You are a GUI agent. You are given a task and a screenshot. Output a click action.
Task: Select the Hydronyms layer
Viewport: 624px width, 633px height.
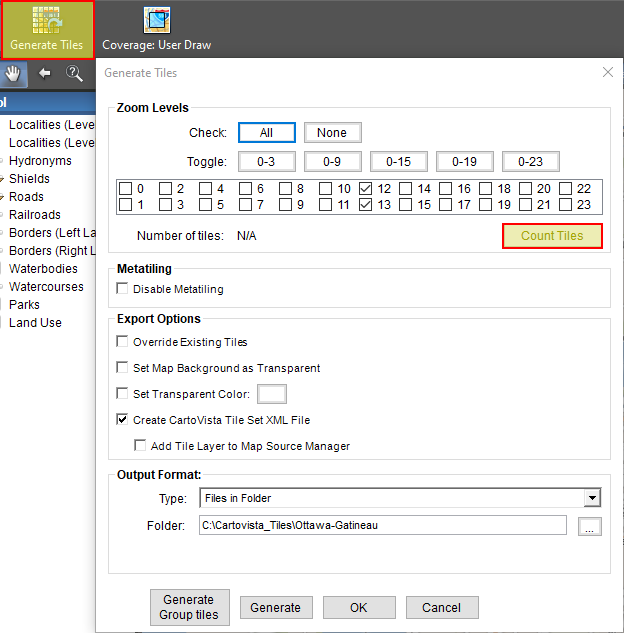coord(40,161)
